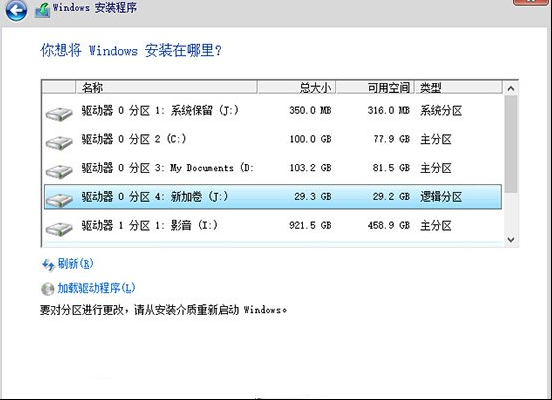The width and height of the screenshot is (552, 400).
Task: Select row 驱动器 0 分区 2 (C:)
Action: [x=273, y=139]
